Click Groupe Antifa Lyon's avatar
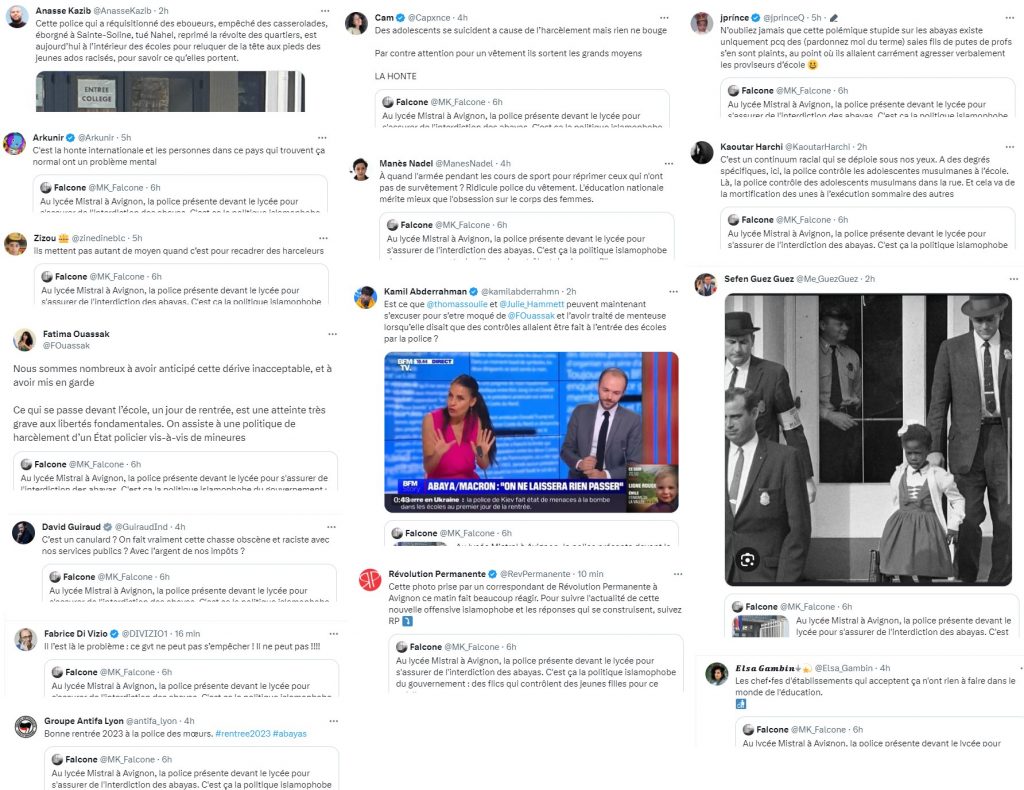Screen dimensions: 1024x790 tap(26, 726)
